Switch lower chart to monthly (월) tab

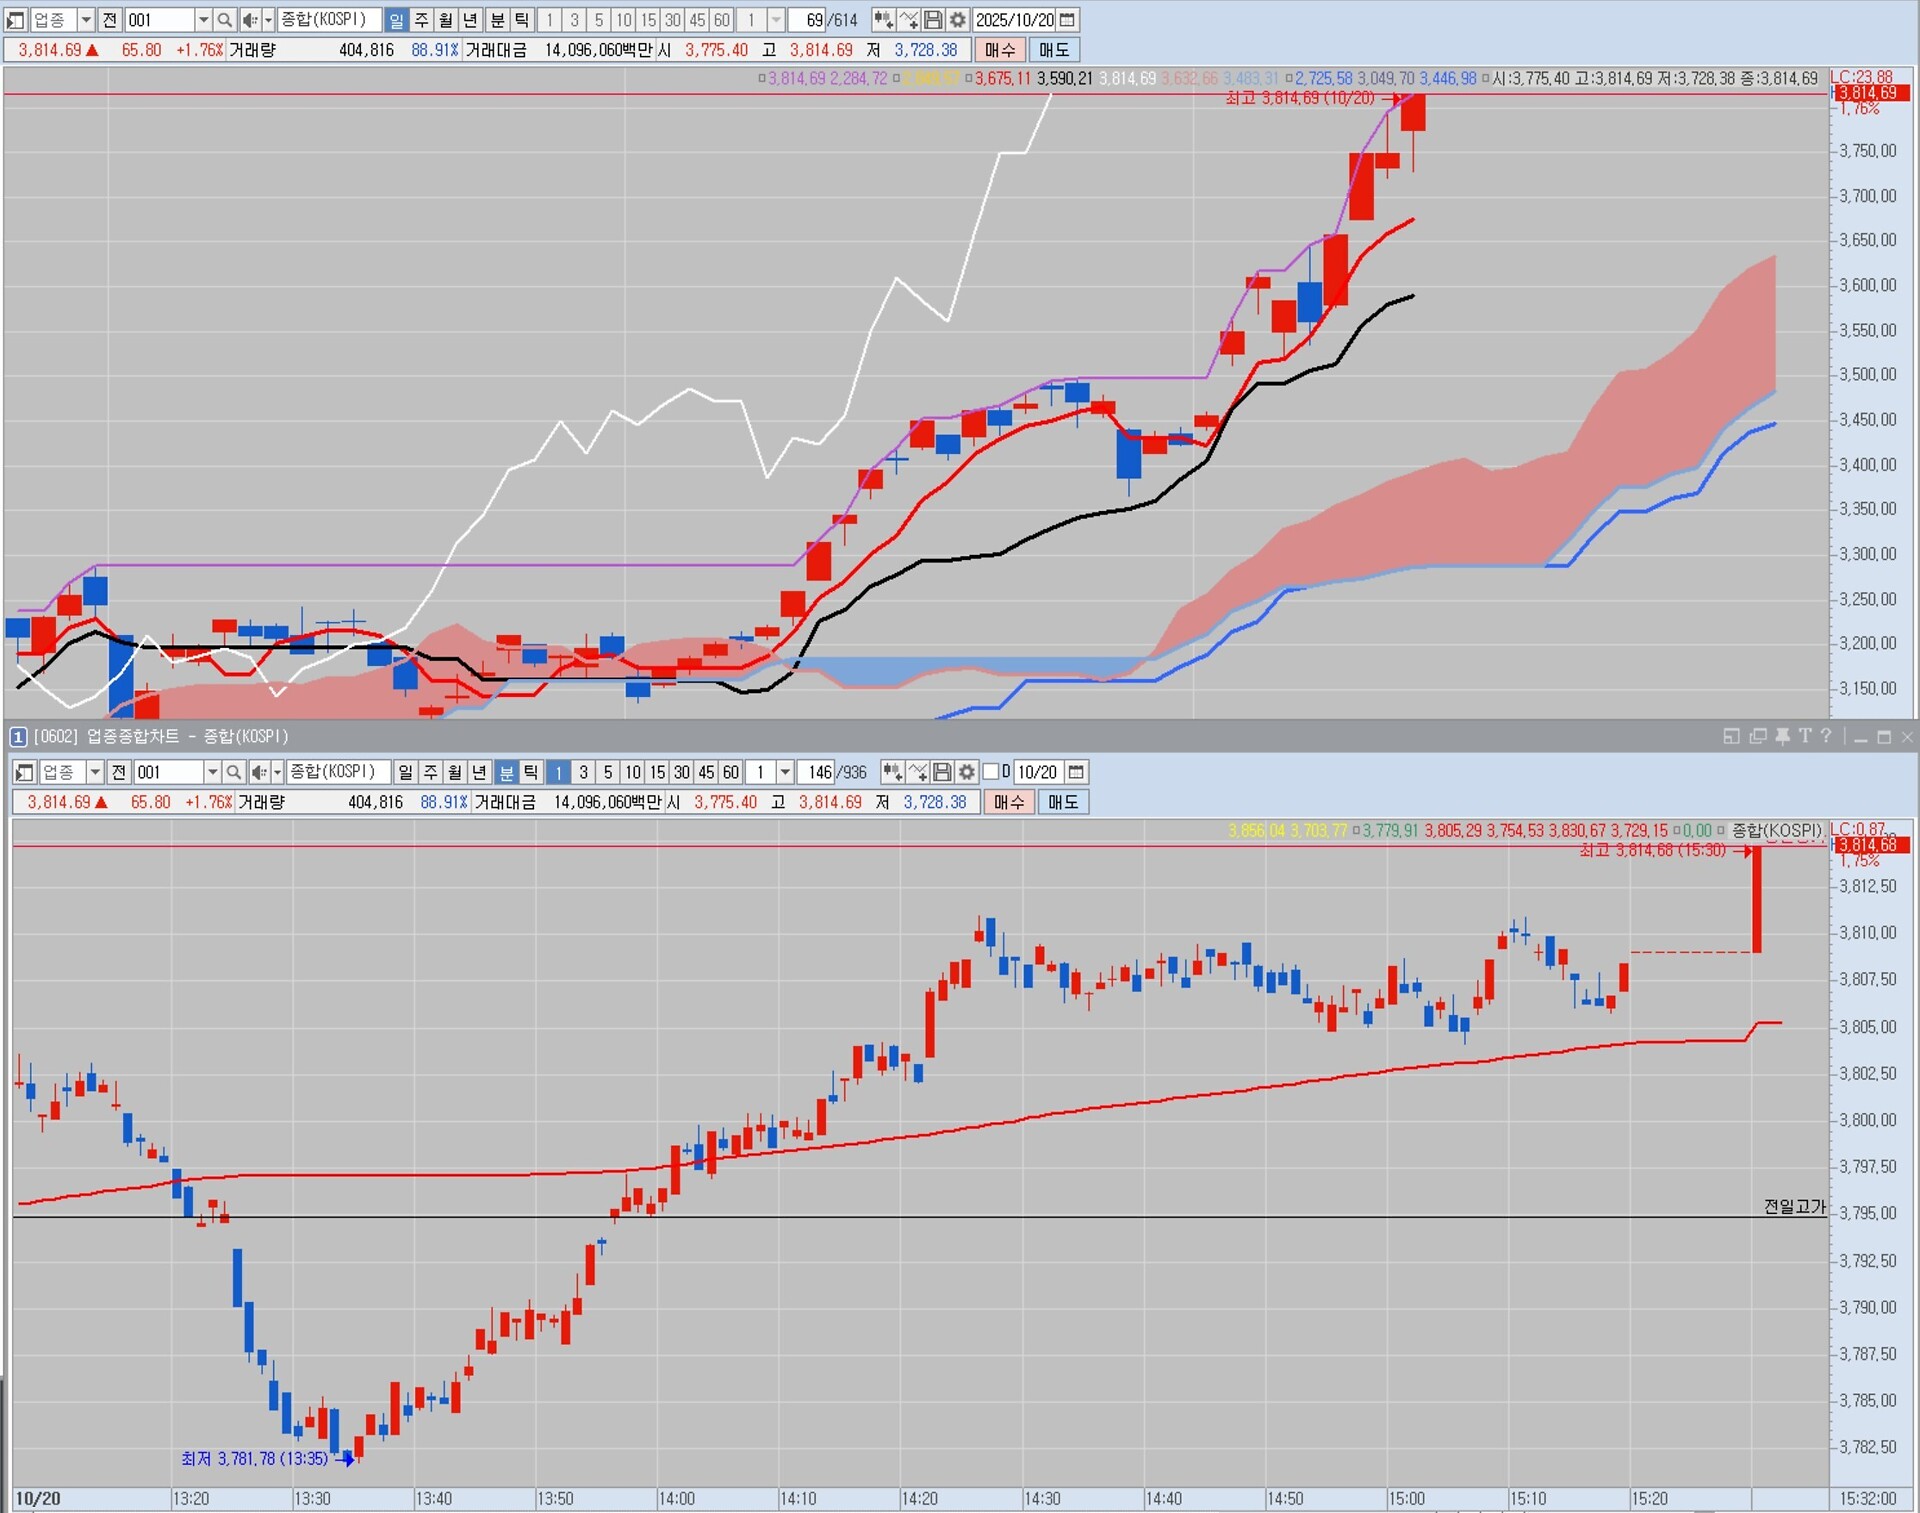[x=454, y=772]
